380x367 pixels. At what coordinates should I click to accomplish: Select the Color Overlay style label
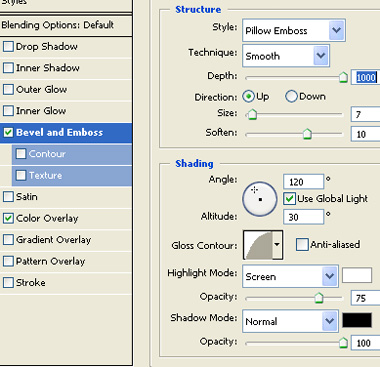click(47, 218)
